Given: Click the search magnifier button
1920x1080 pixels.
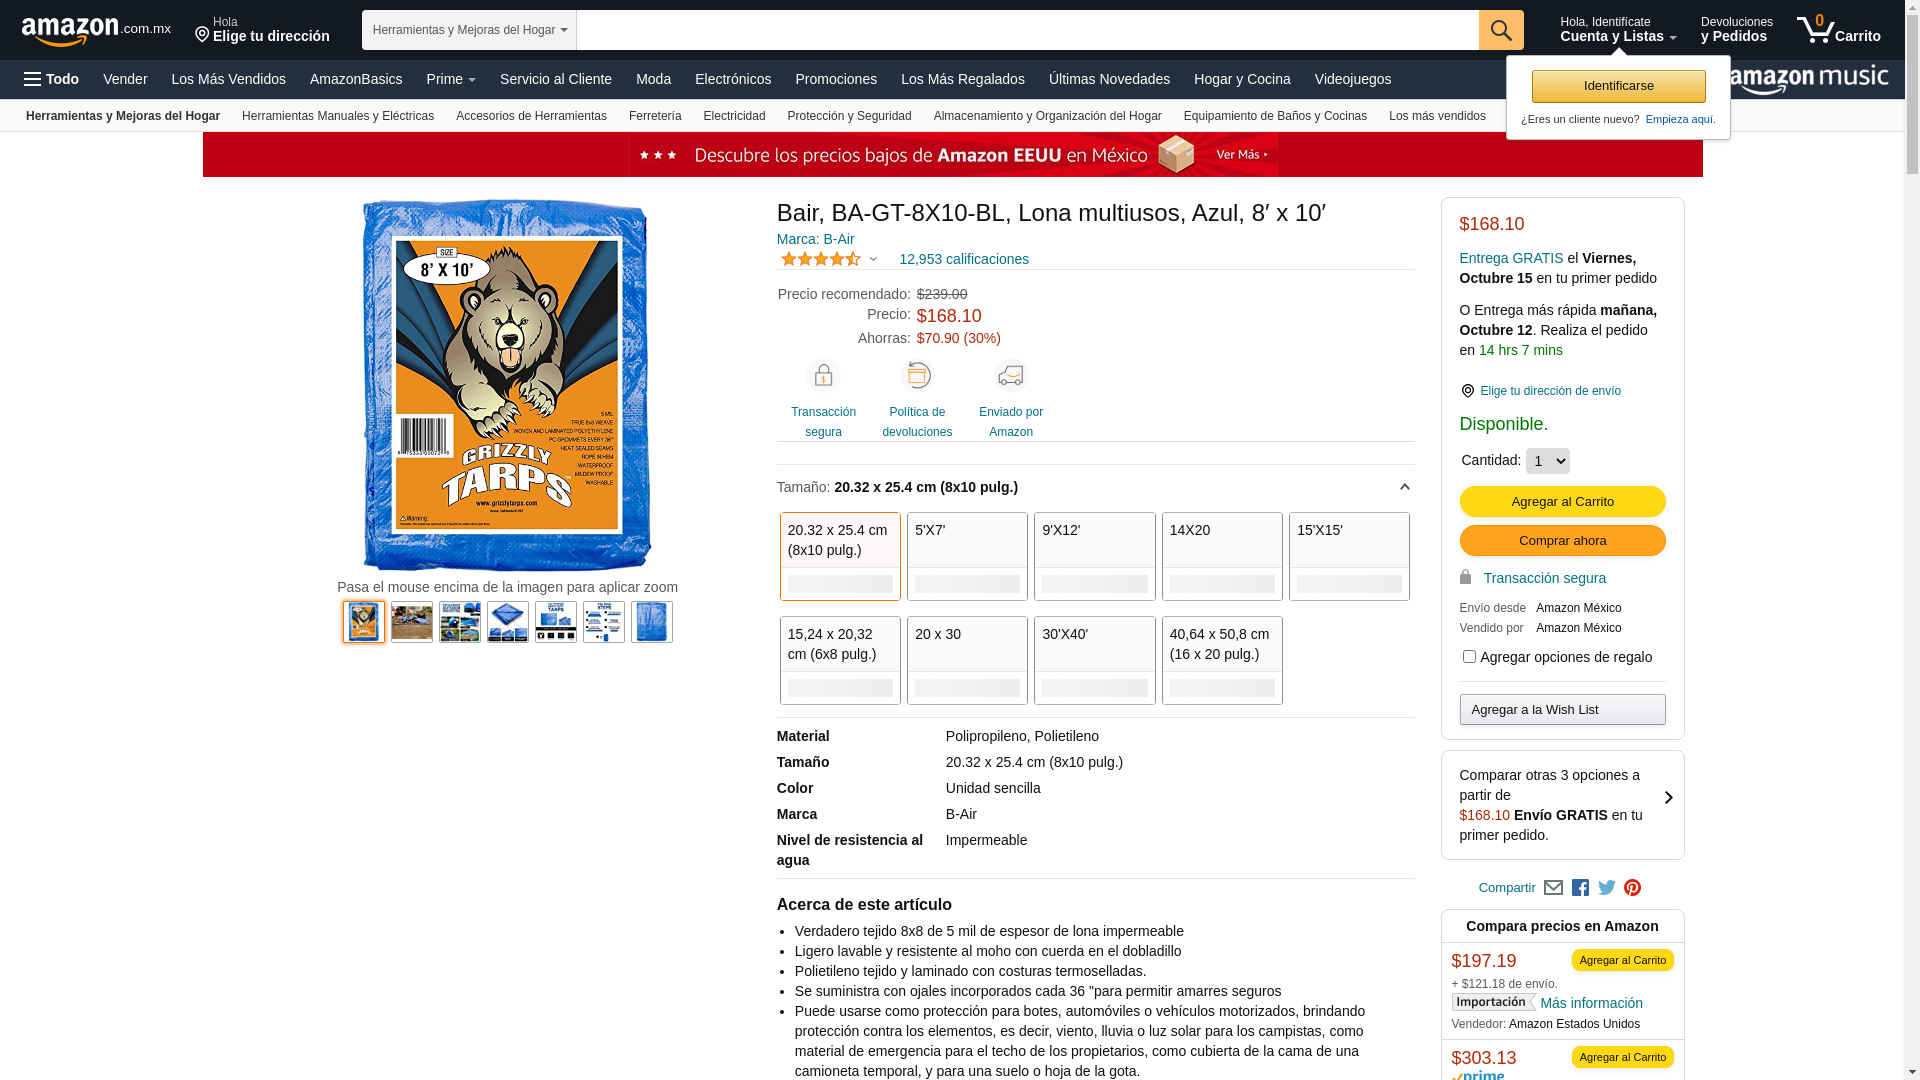Looking at the screenshot, I should (x=1501, y=30).
